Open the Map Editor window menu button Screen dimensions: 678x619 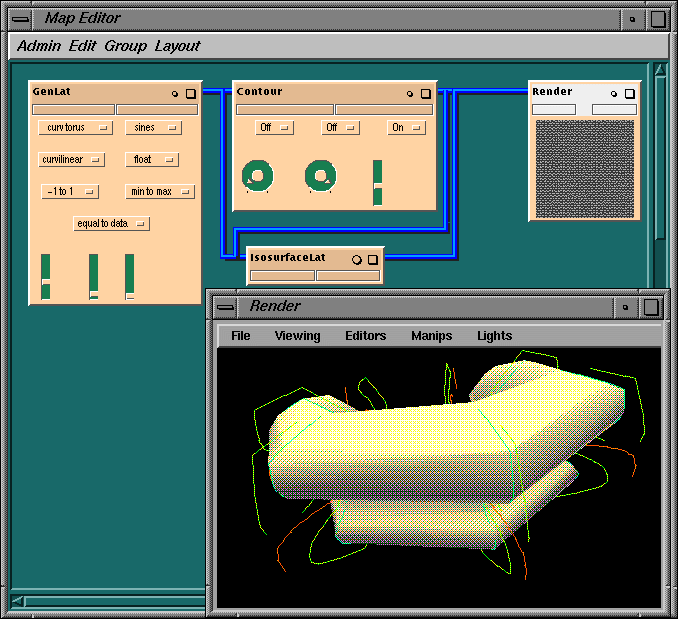[20, 18]
